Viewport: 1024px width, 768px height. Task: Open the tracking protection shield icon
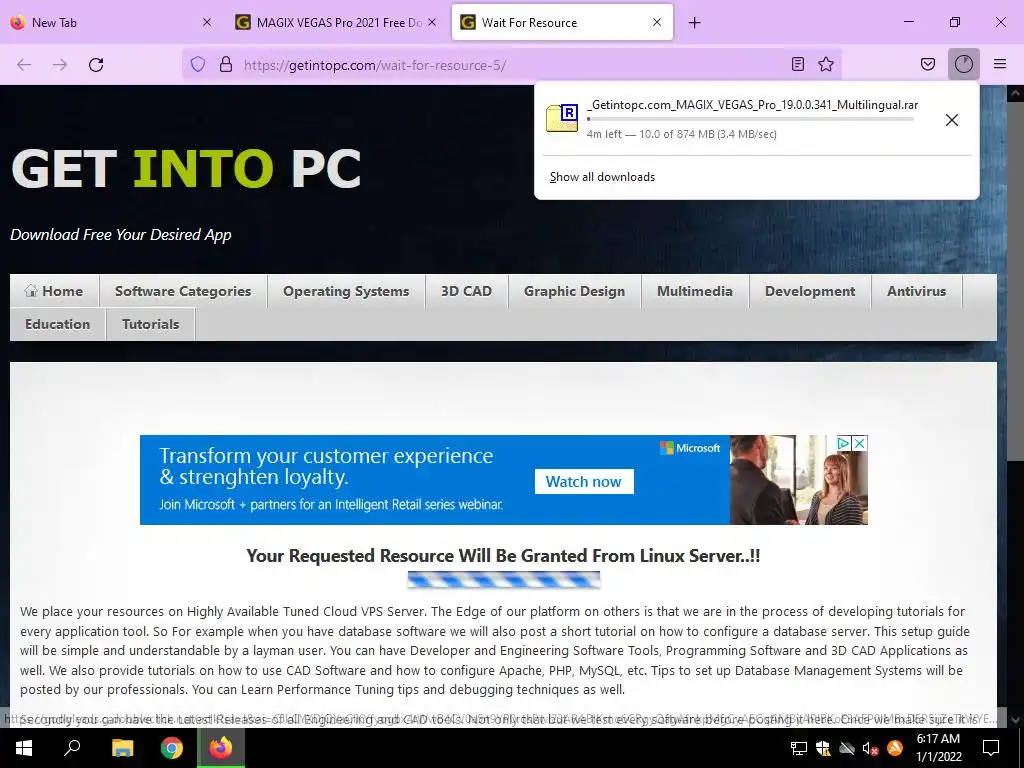tap(198, 65)
